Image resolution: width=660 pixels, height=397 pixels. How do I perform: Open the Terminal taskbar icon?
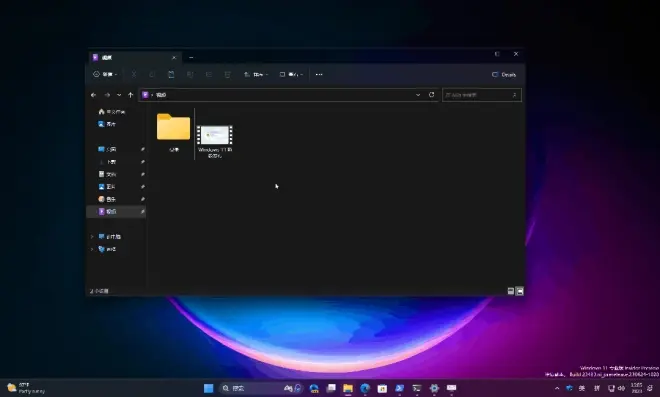pos(417,388)
